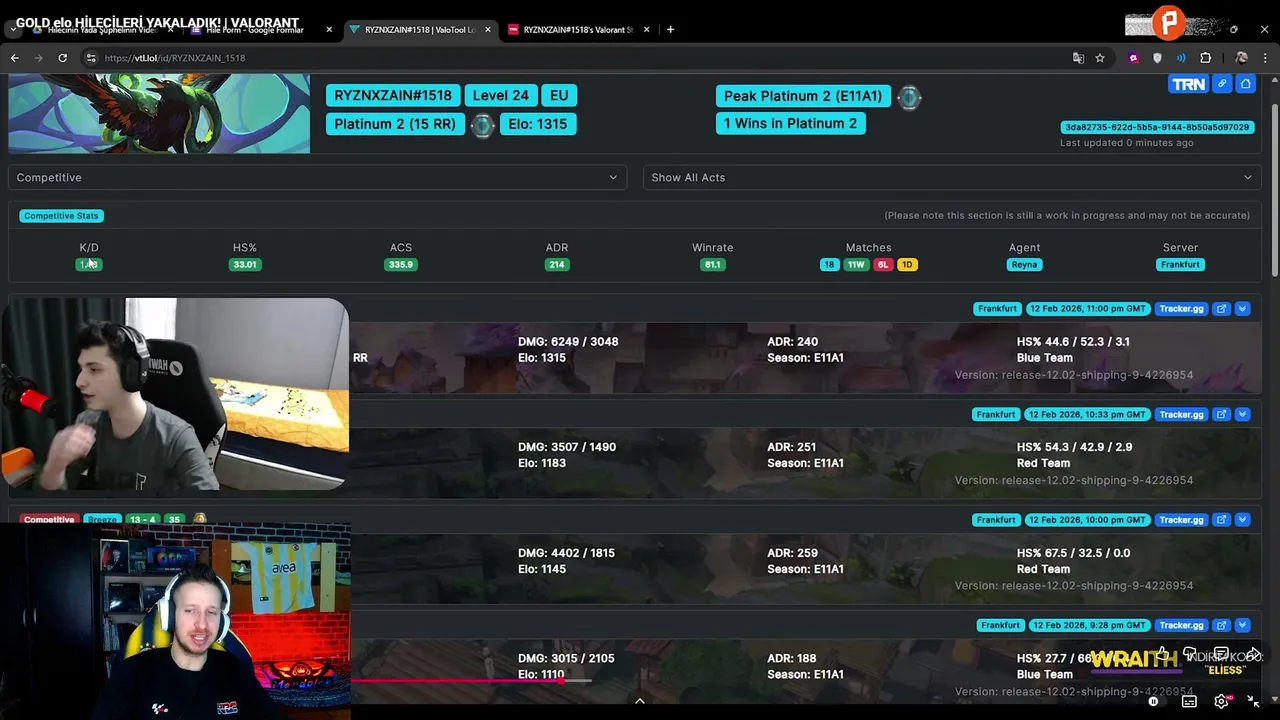Open video comments icon
The image size is (1280, 720).
(1221, 654)
